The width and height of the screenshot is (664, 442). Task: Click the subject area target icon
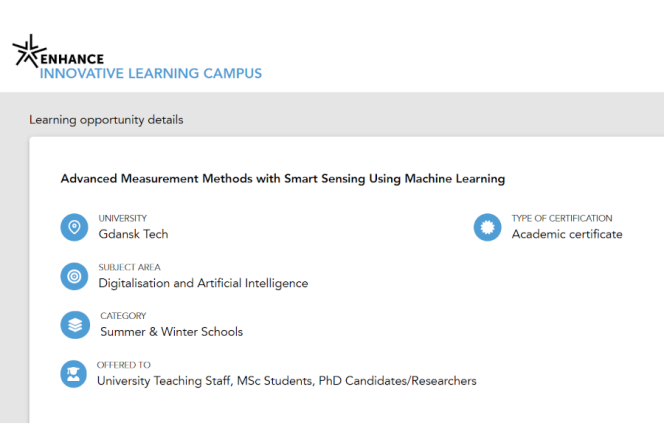click(74, 276)
